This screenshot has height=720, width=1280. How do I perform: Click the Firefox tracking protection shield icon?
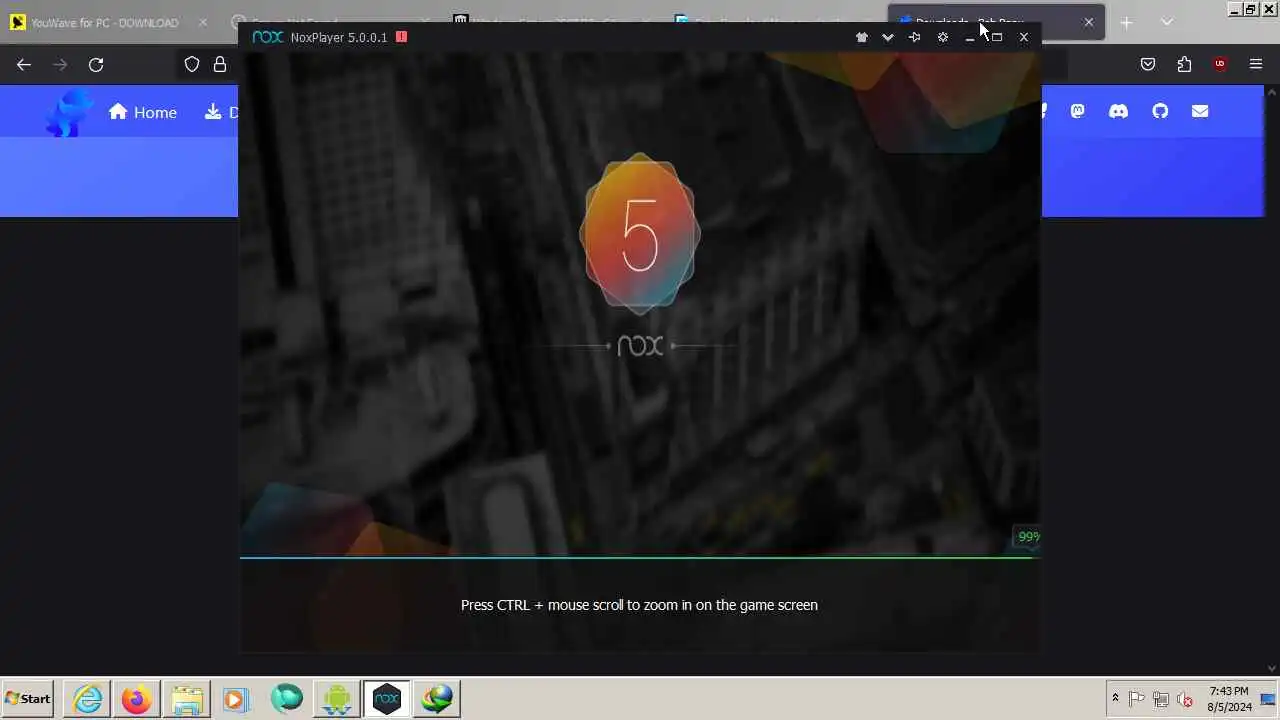(192, 64)
